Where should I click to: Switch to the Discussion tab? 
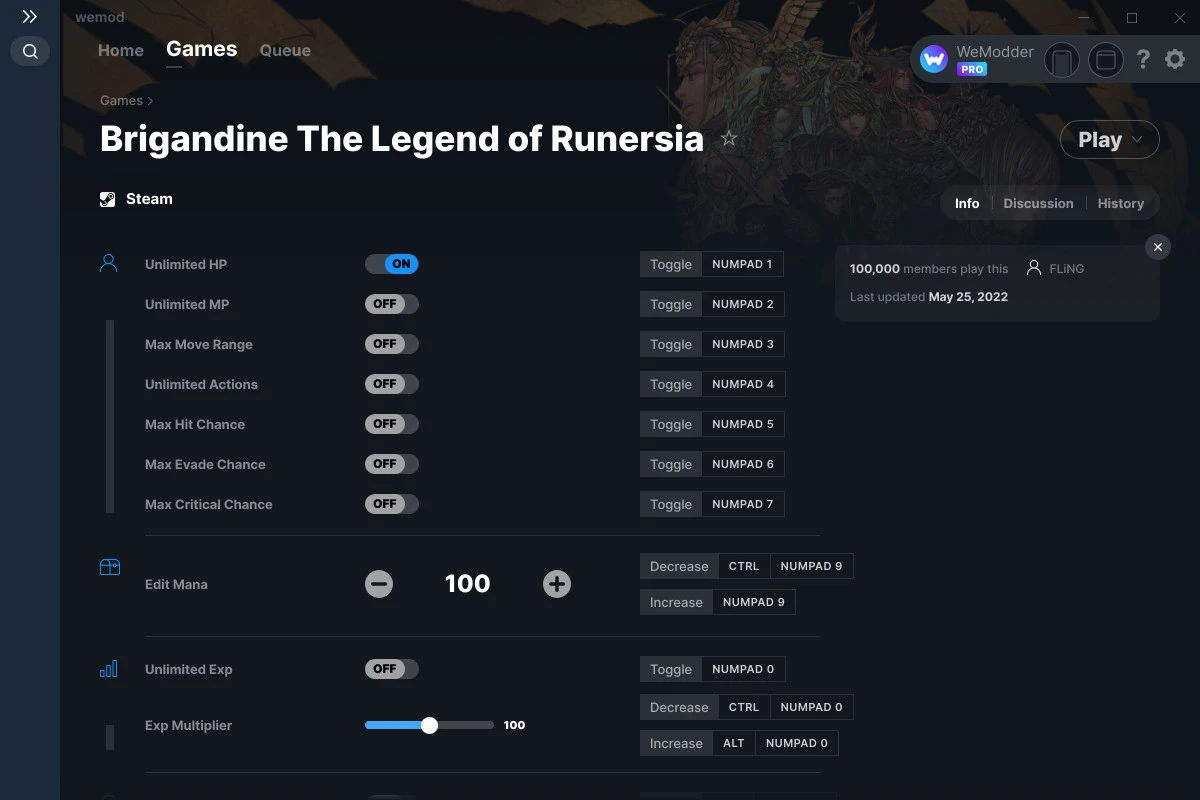click(x=1038, y=203)
